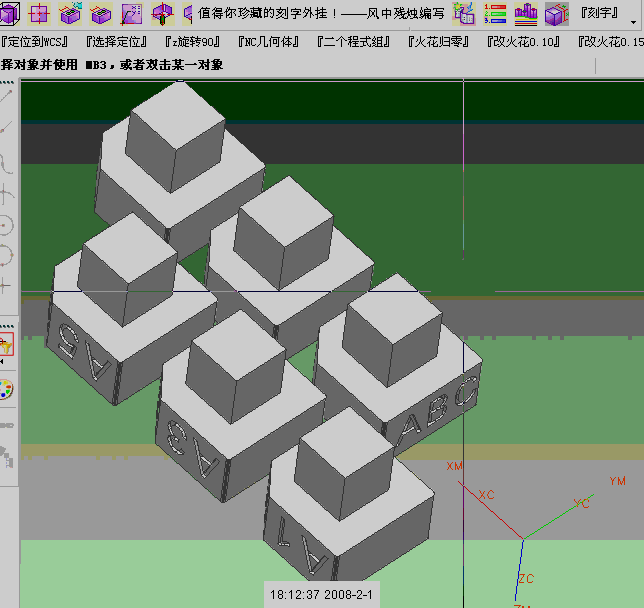Click the red crosshair cube toolbar icon

coord(161,14)
